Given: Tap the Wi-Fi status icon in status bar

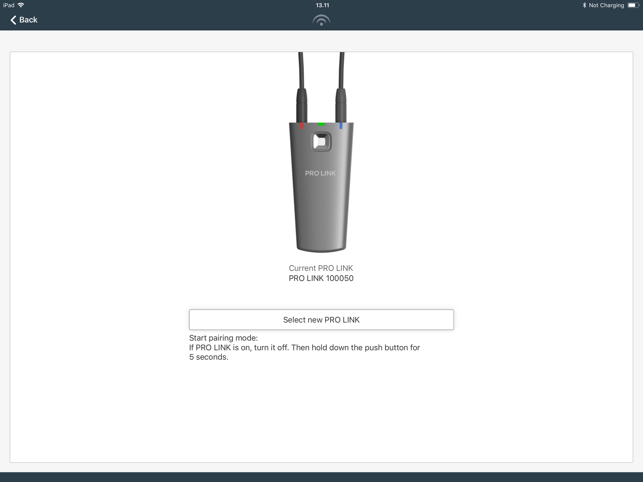Looking at the screenshot, I should [x=21, y=5].
